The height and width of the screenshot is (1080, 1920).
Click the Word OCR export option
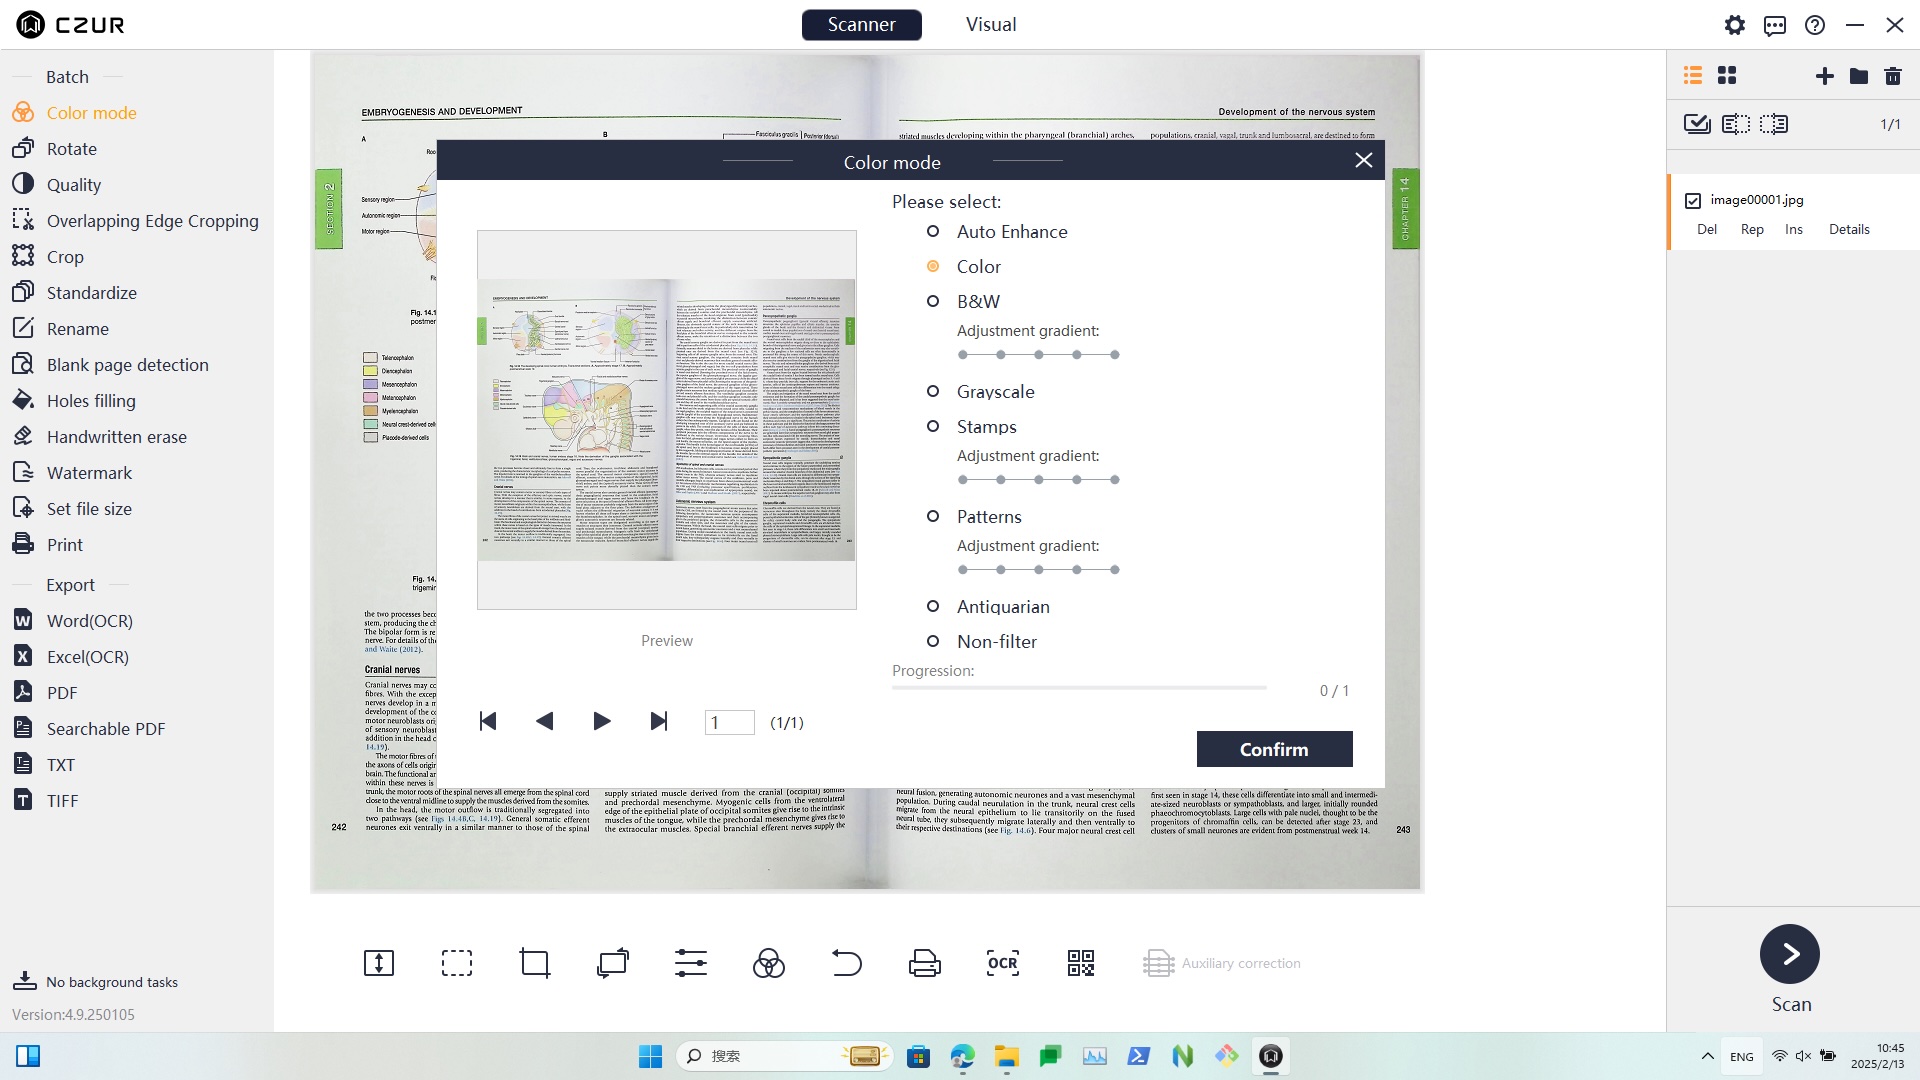[90, 620]
